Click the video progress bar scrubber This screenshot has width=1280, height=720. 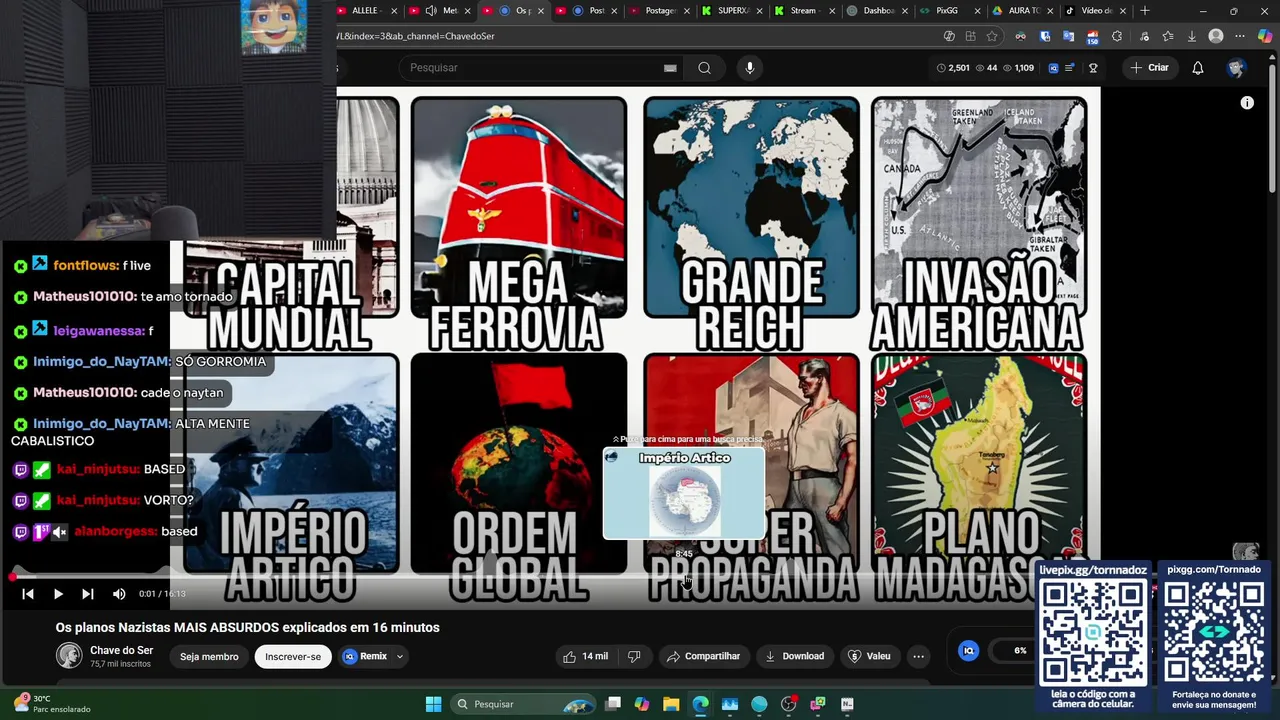click(13, 577)
